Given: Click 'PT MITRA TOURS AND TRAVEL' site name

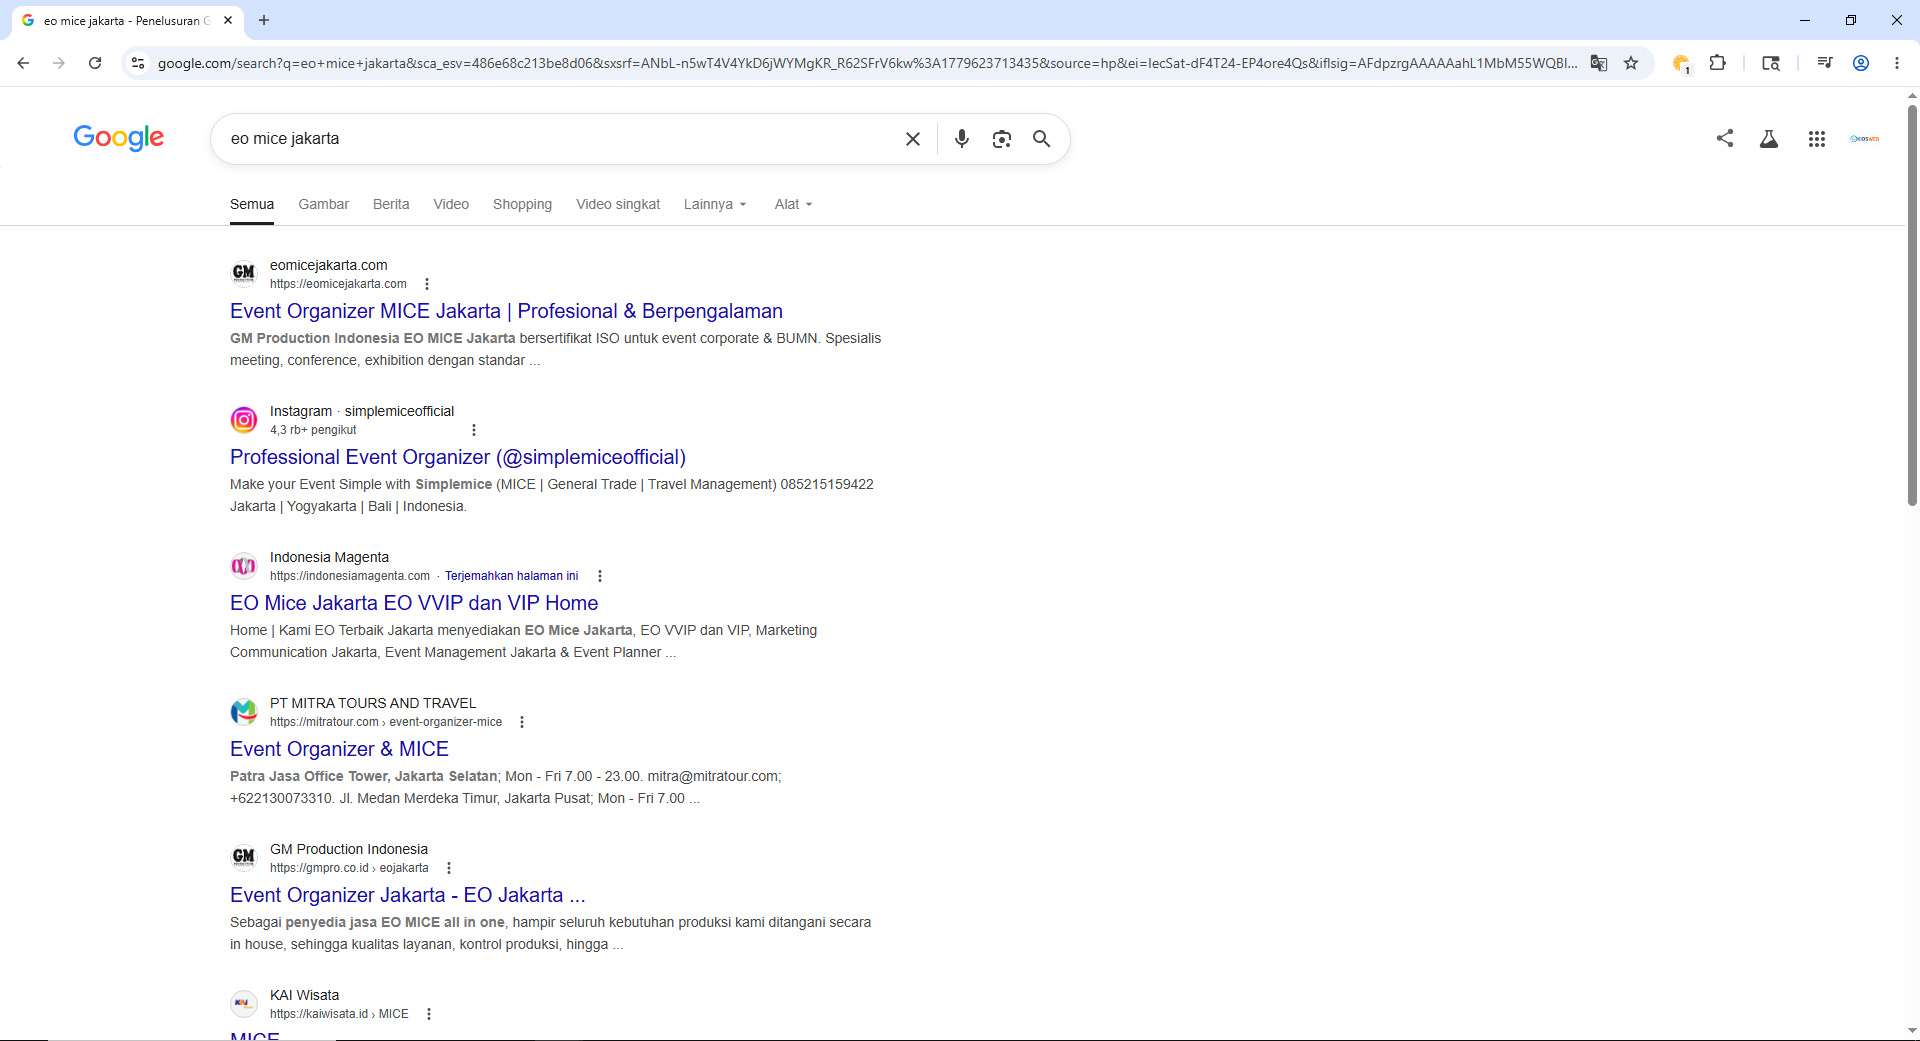Looking at the screenshot, I should [x=373, y=703].
